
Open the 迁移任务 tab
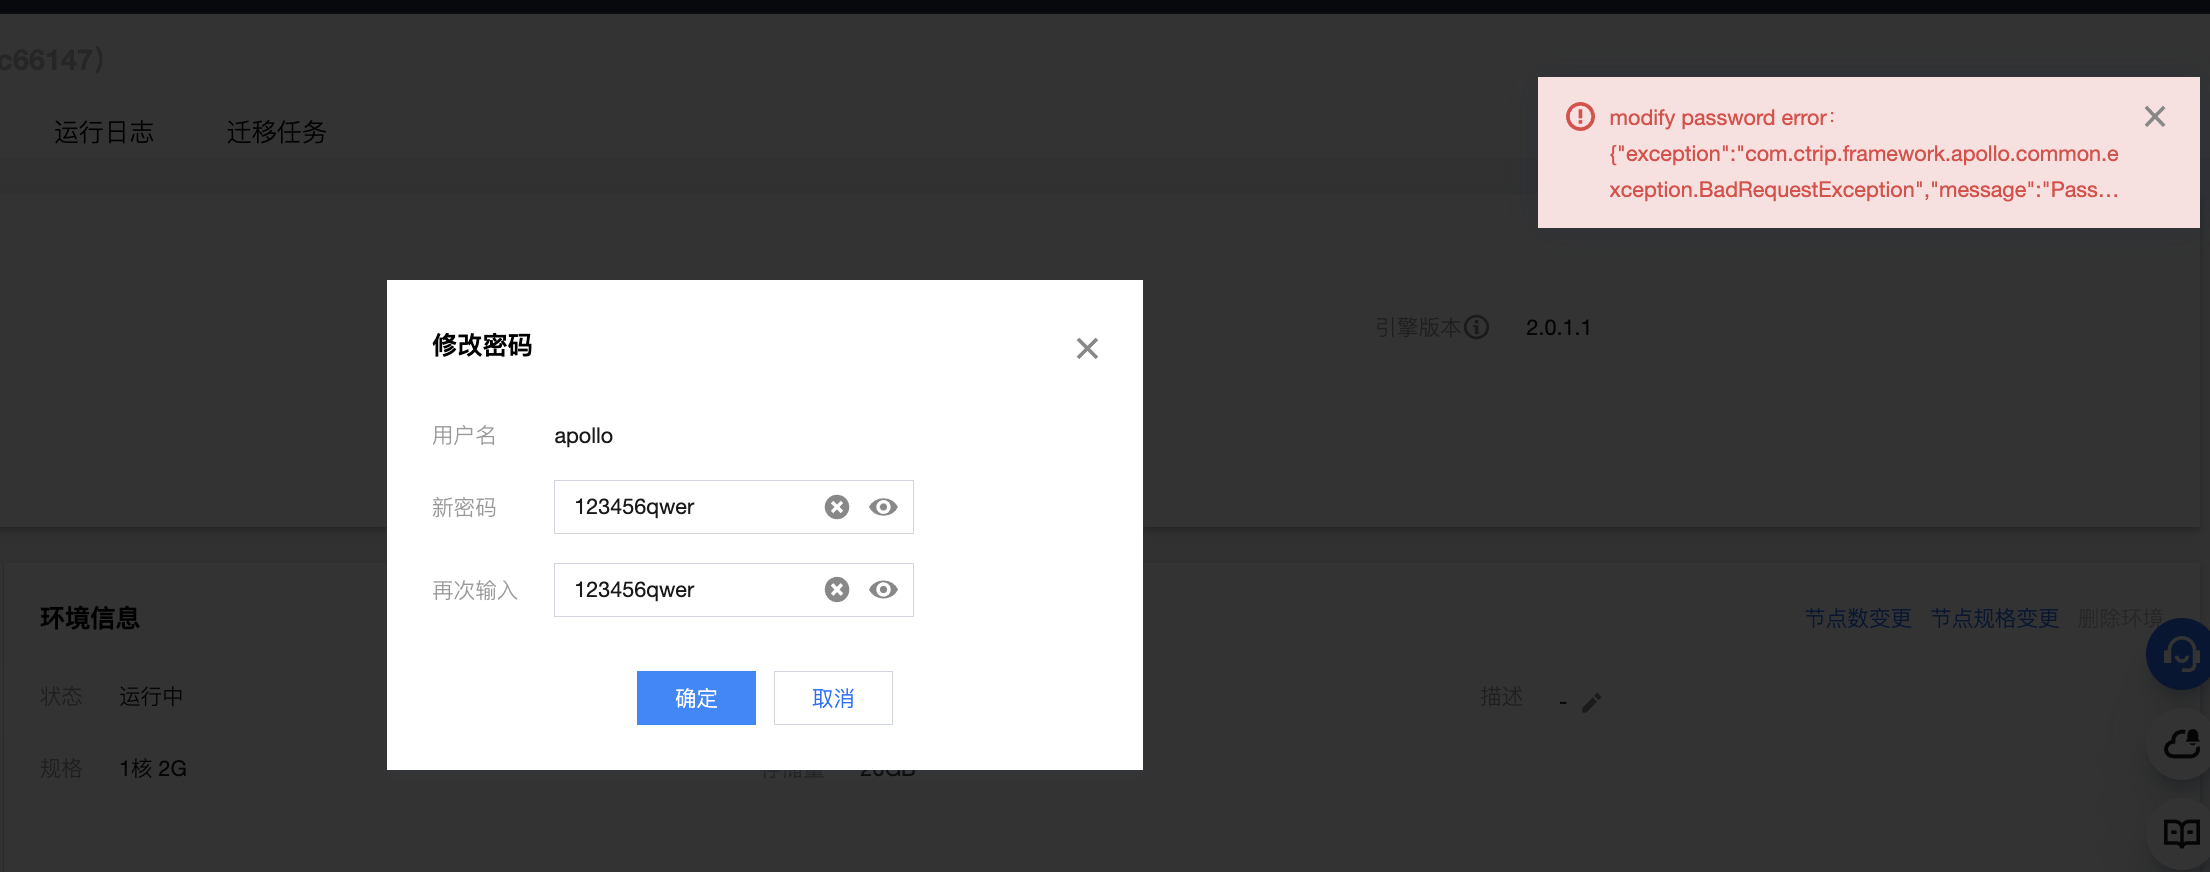pos(277,132)
